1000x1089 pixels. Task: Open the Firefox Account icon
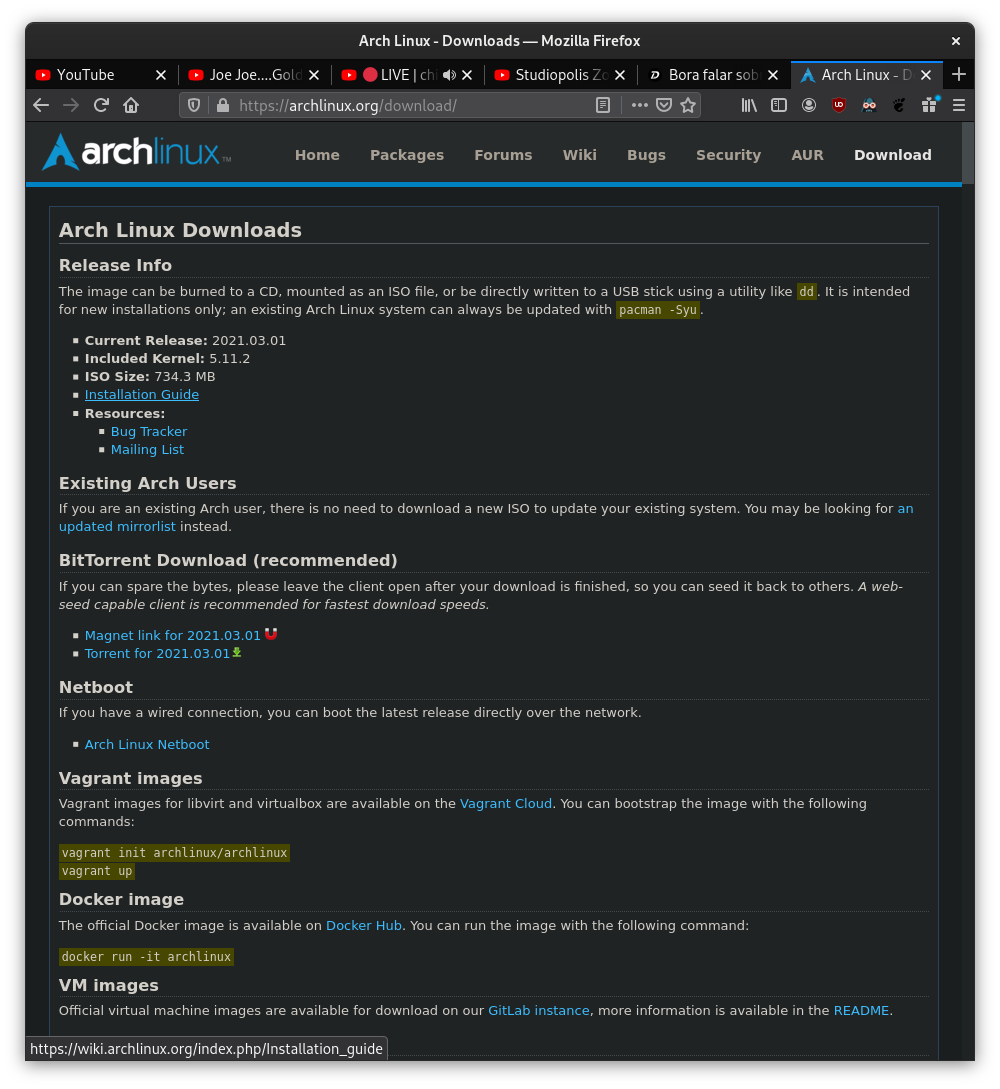click(809, 106)
